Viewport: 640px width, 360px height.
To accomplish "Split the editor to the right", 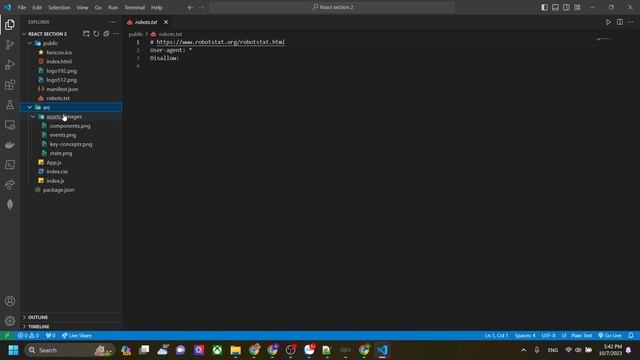I will [620, 22].
